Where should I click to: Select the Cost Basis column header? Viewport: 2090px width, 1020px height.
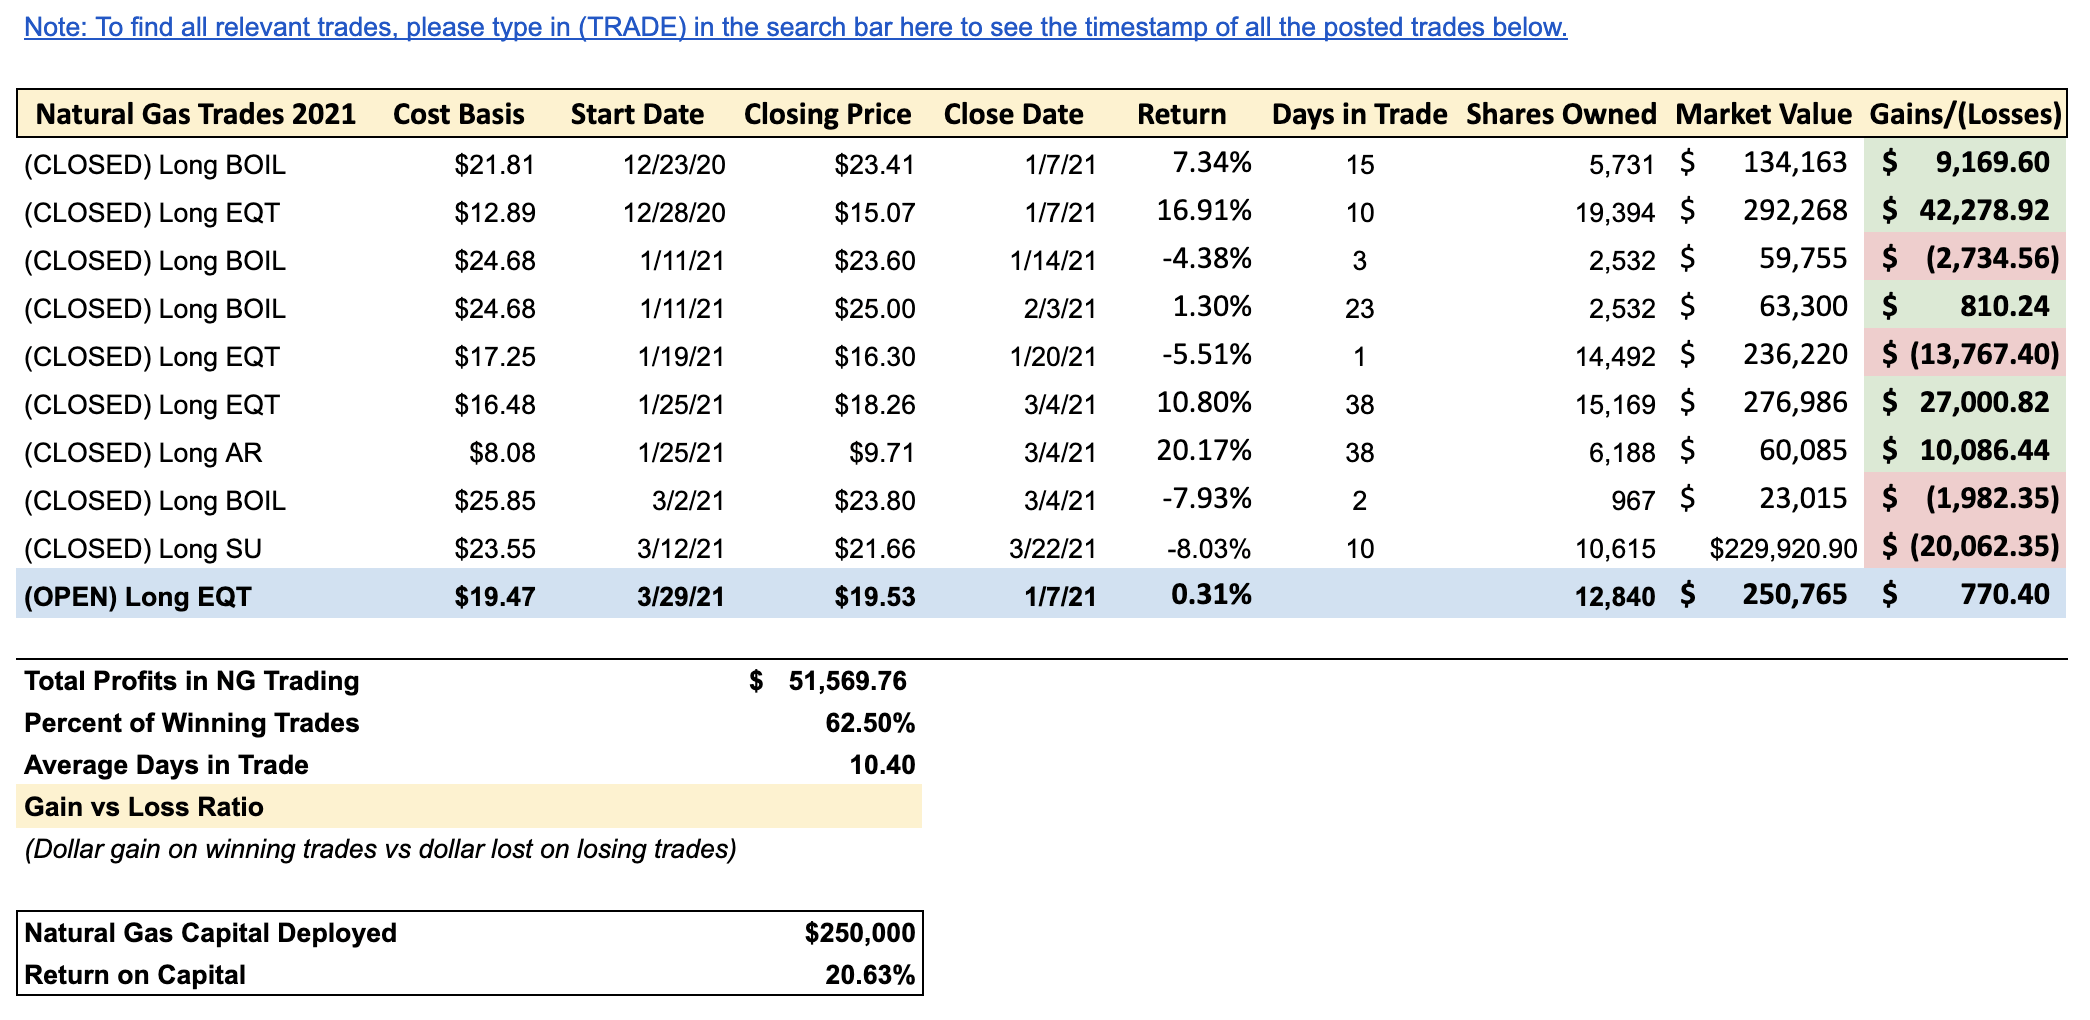[x=458, y=114]
